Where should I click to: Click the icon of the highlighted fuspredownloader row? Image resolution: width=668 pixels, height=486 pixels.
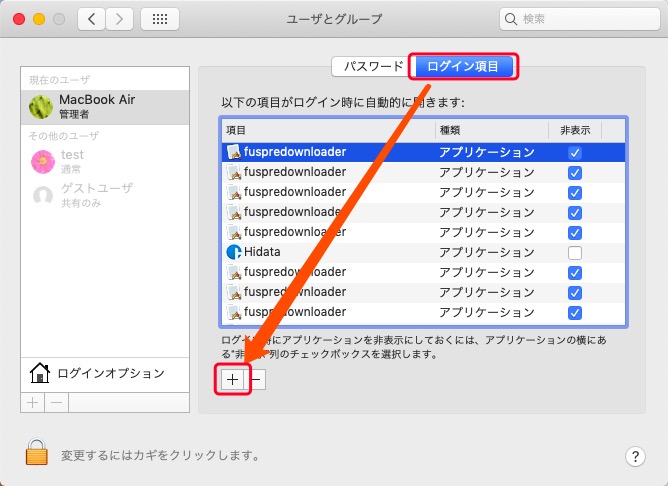coord(234,152)
